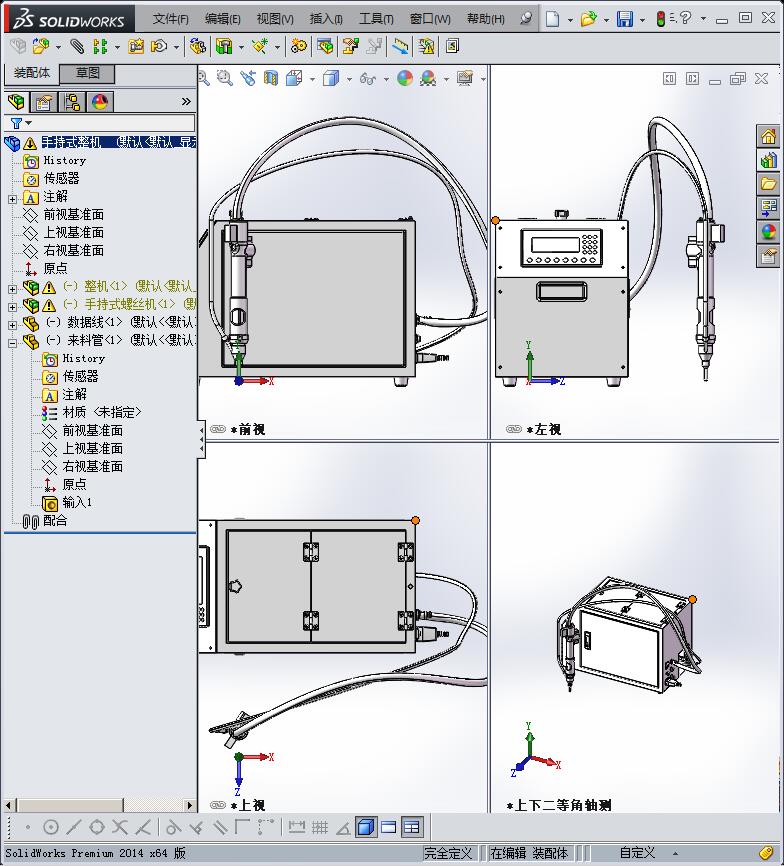
Task: Click the Mate paperclip icon
Action: (x=77, y=46)
